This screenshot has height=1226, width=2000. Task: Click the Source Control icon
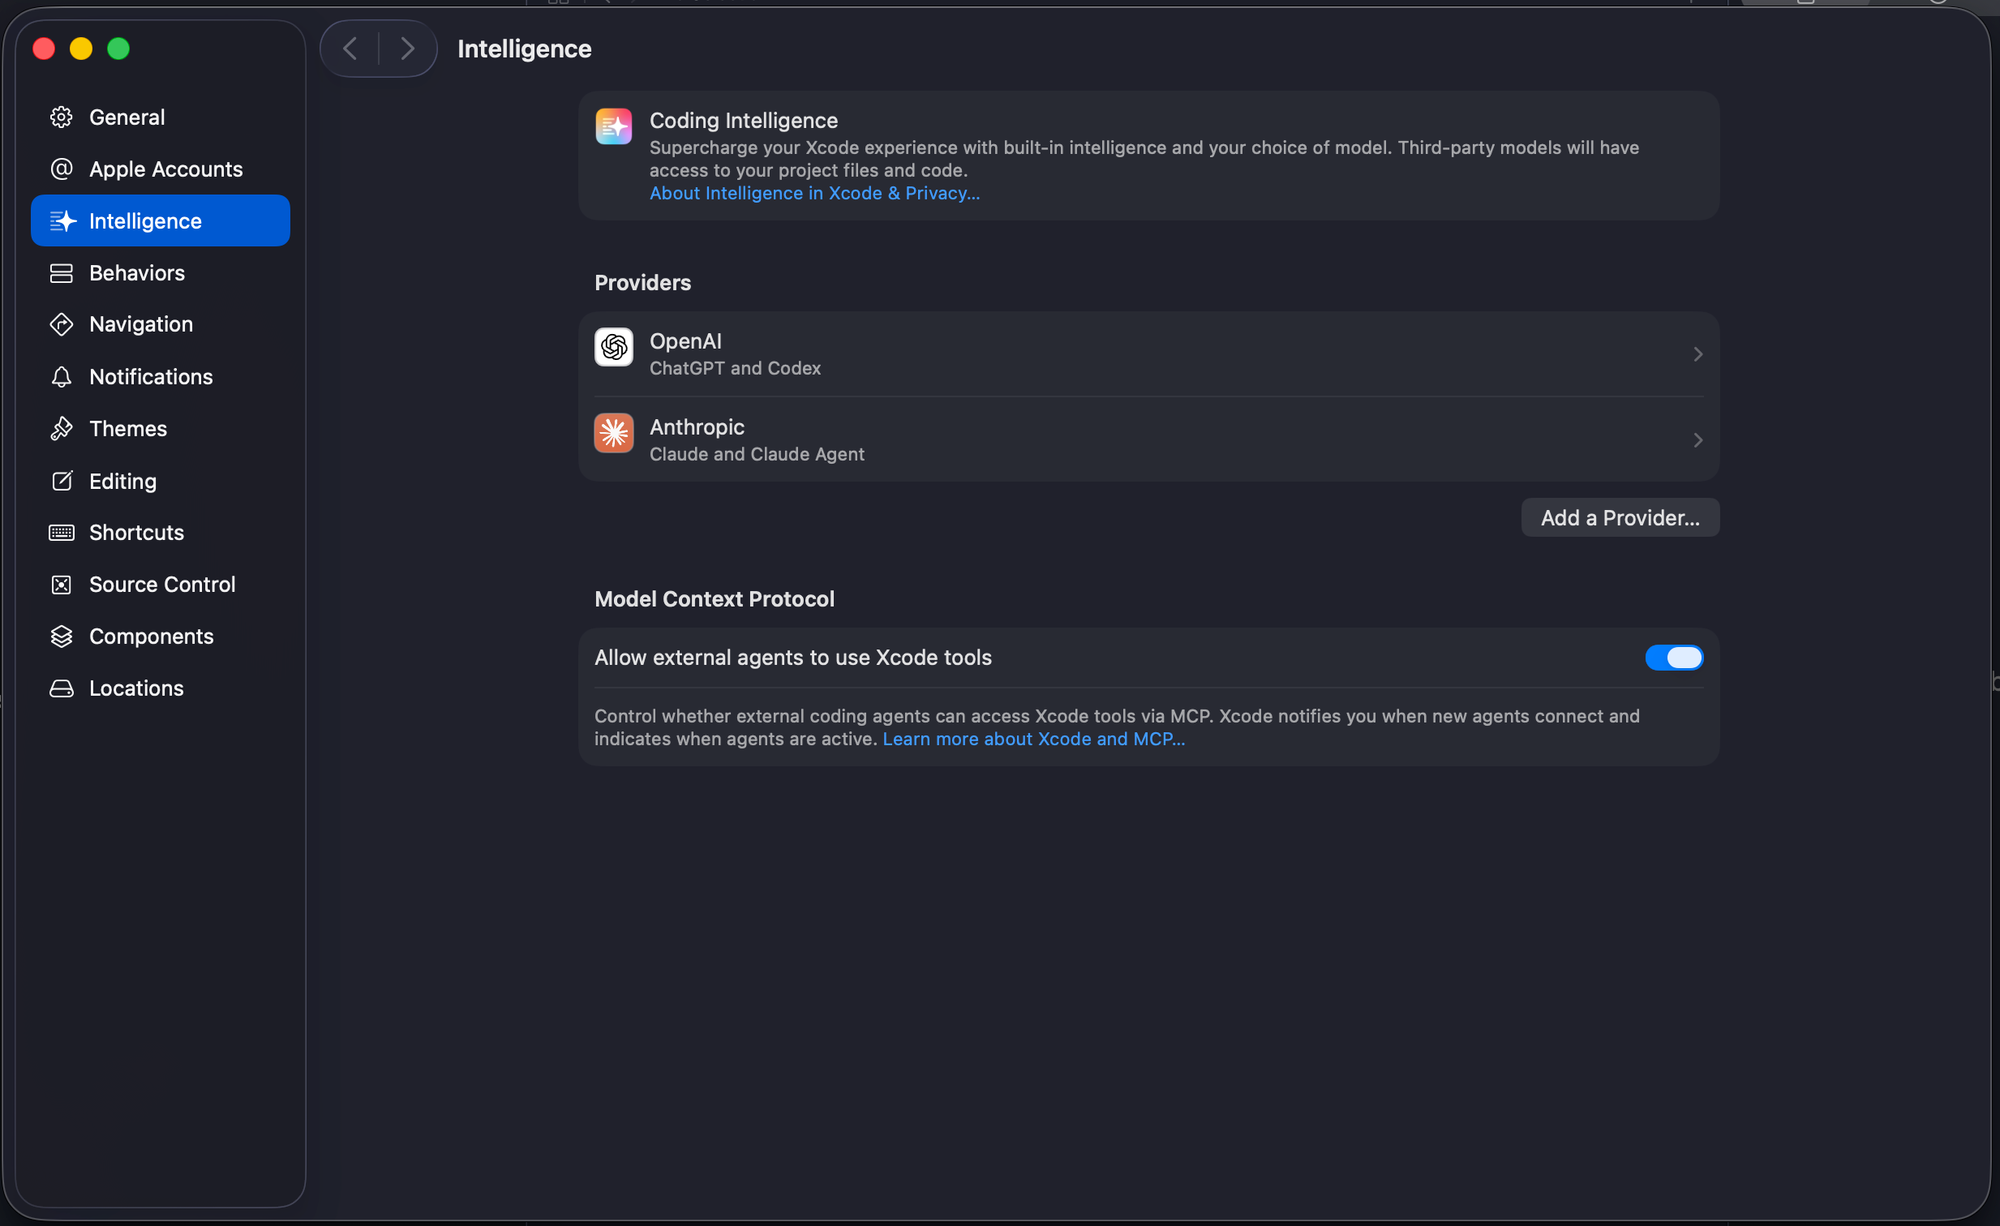click(61, 585)
